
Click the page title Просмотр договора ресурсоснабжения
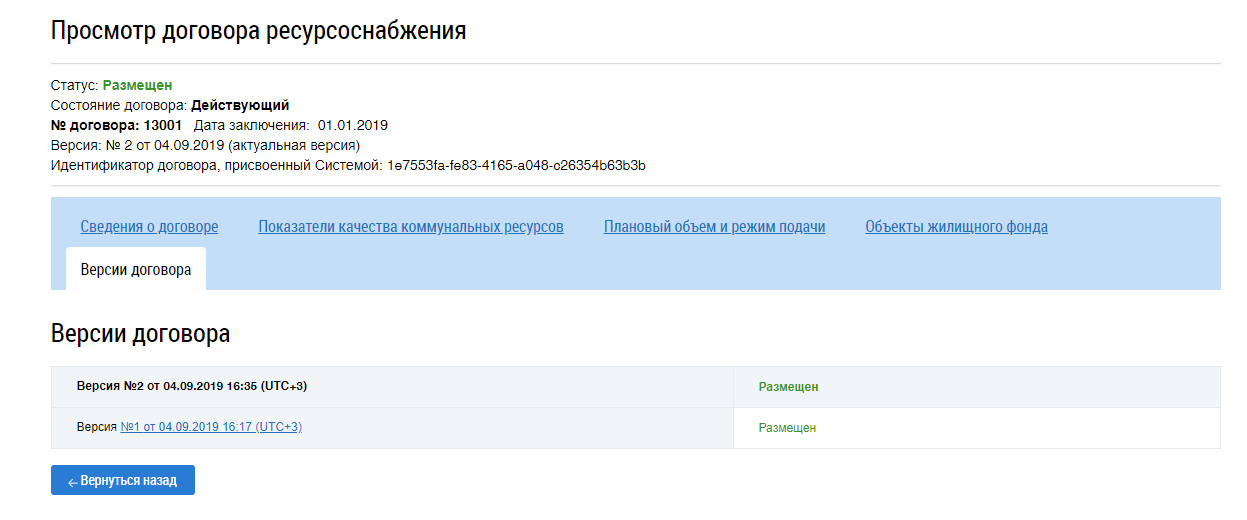[x=258, y=31]
